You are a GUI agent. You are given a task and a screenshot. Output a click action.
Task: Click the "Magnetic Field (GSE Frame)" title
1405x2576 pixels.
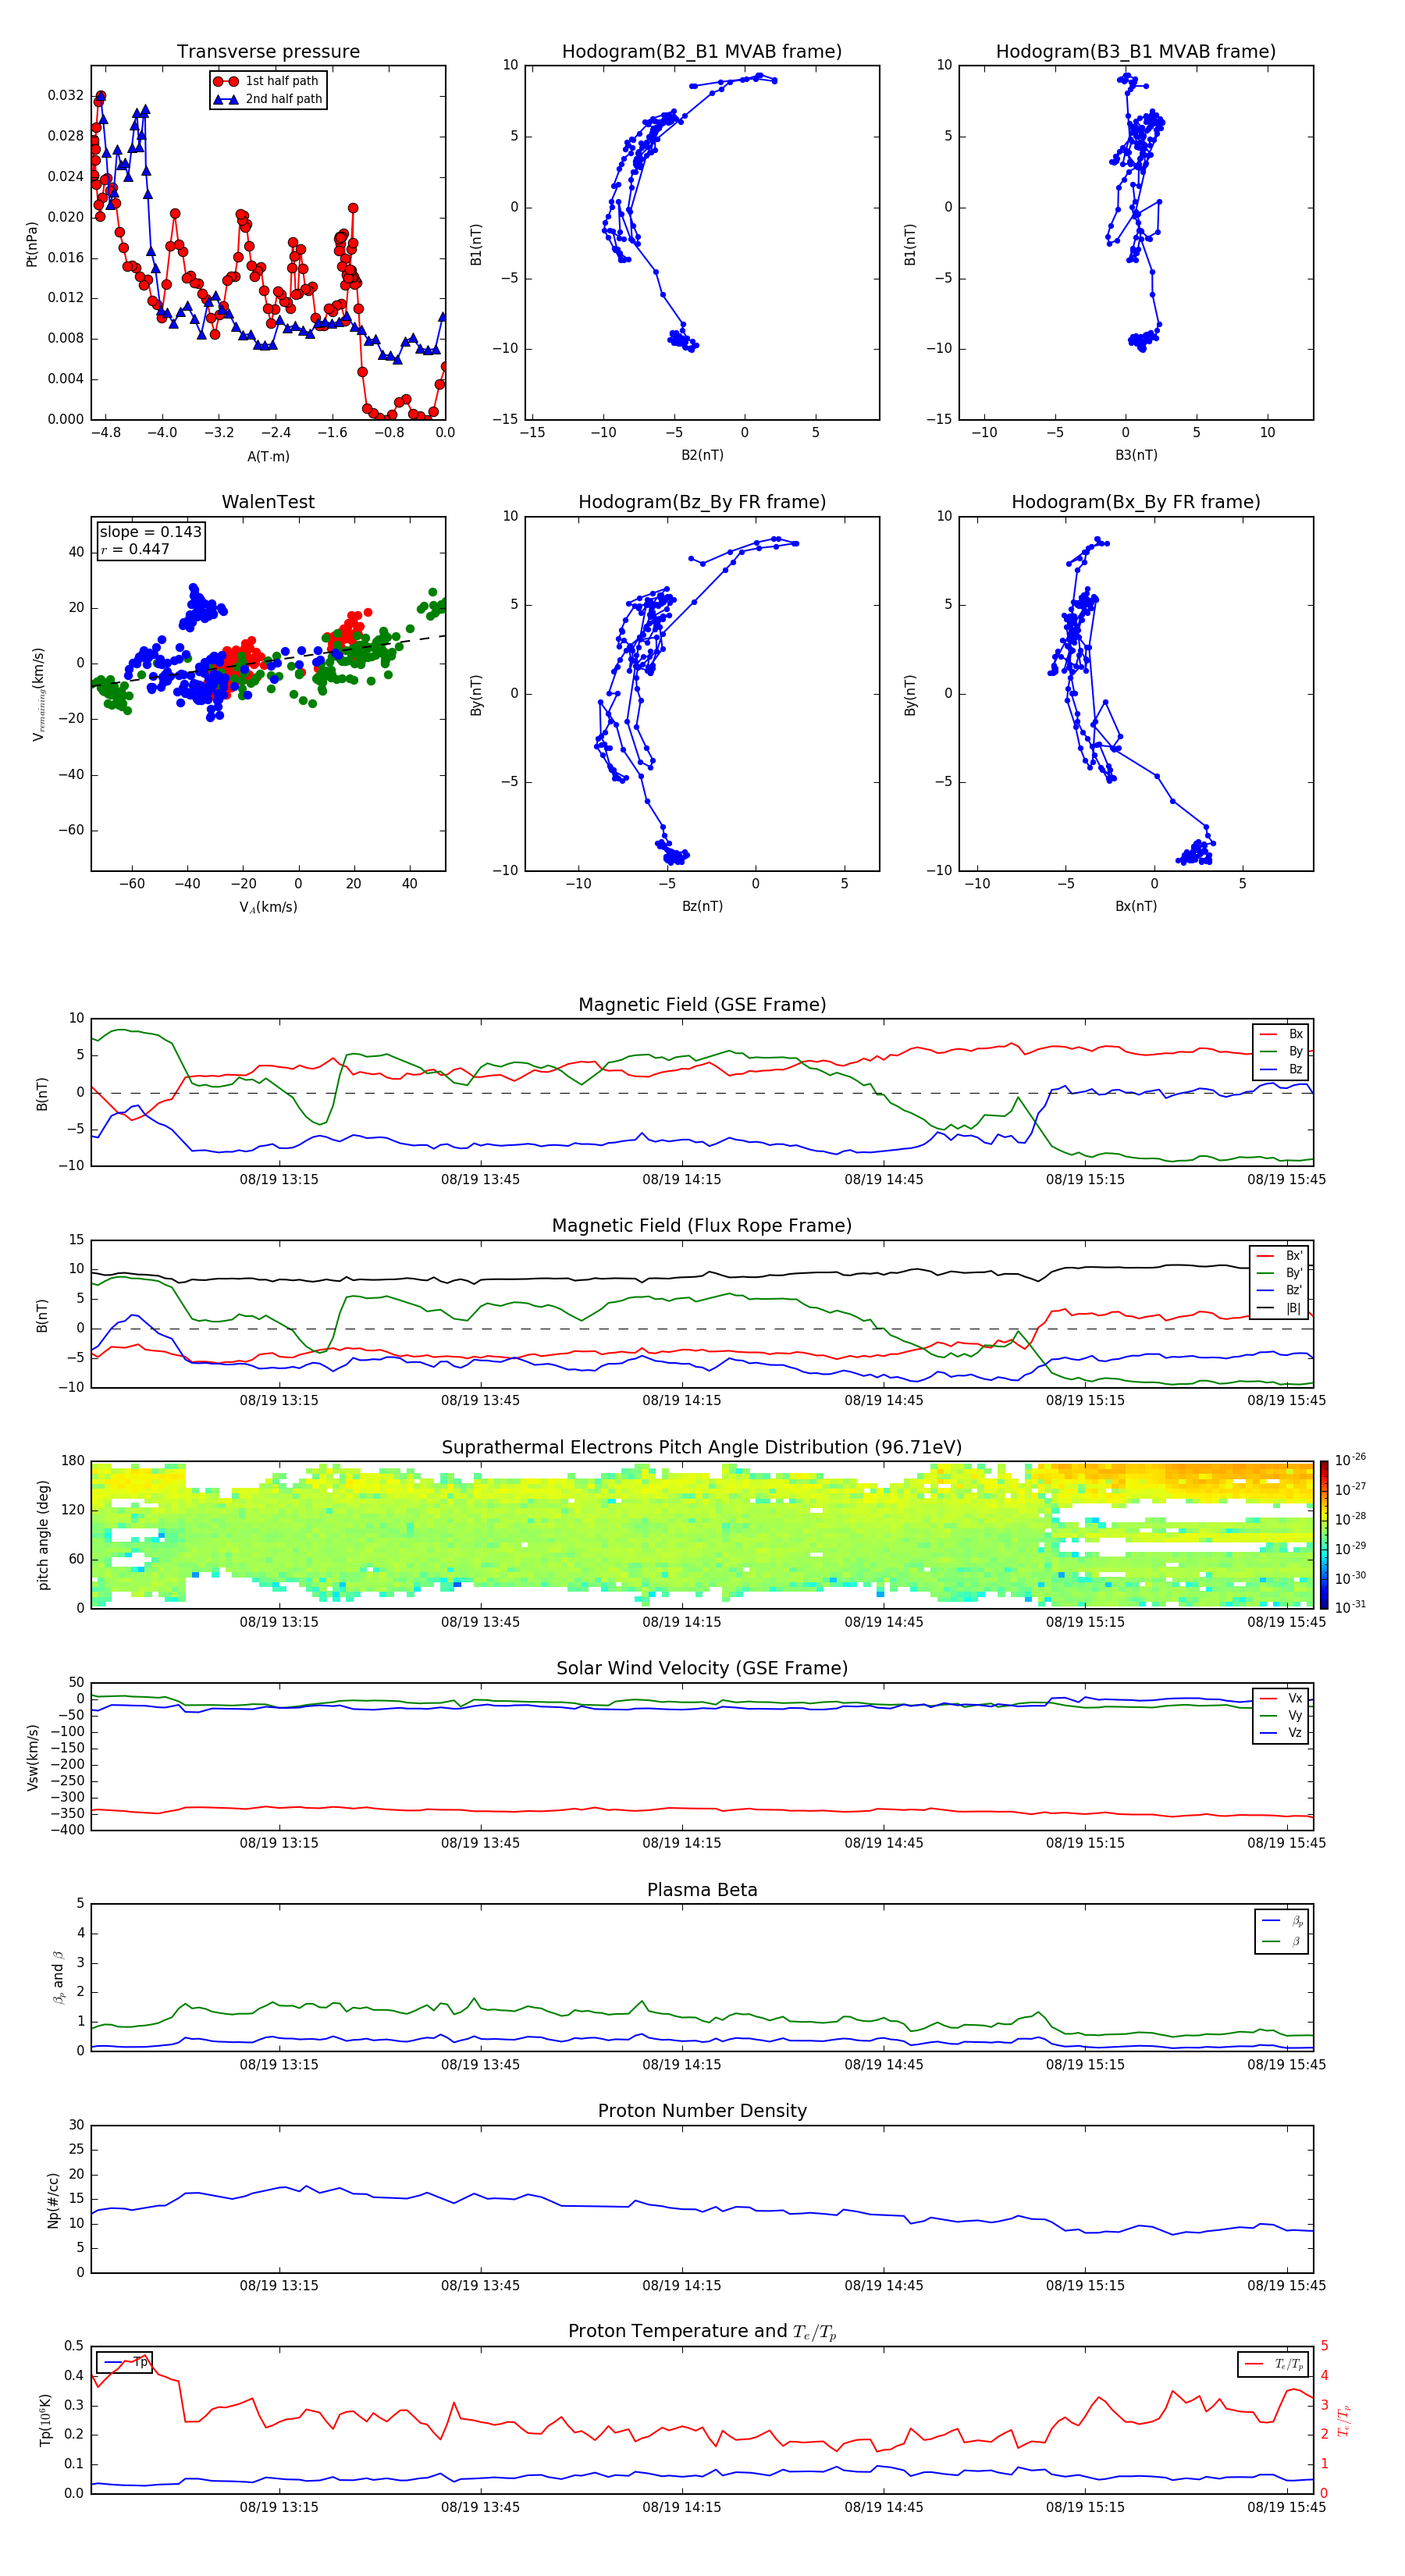click(x=702, y=1005)
